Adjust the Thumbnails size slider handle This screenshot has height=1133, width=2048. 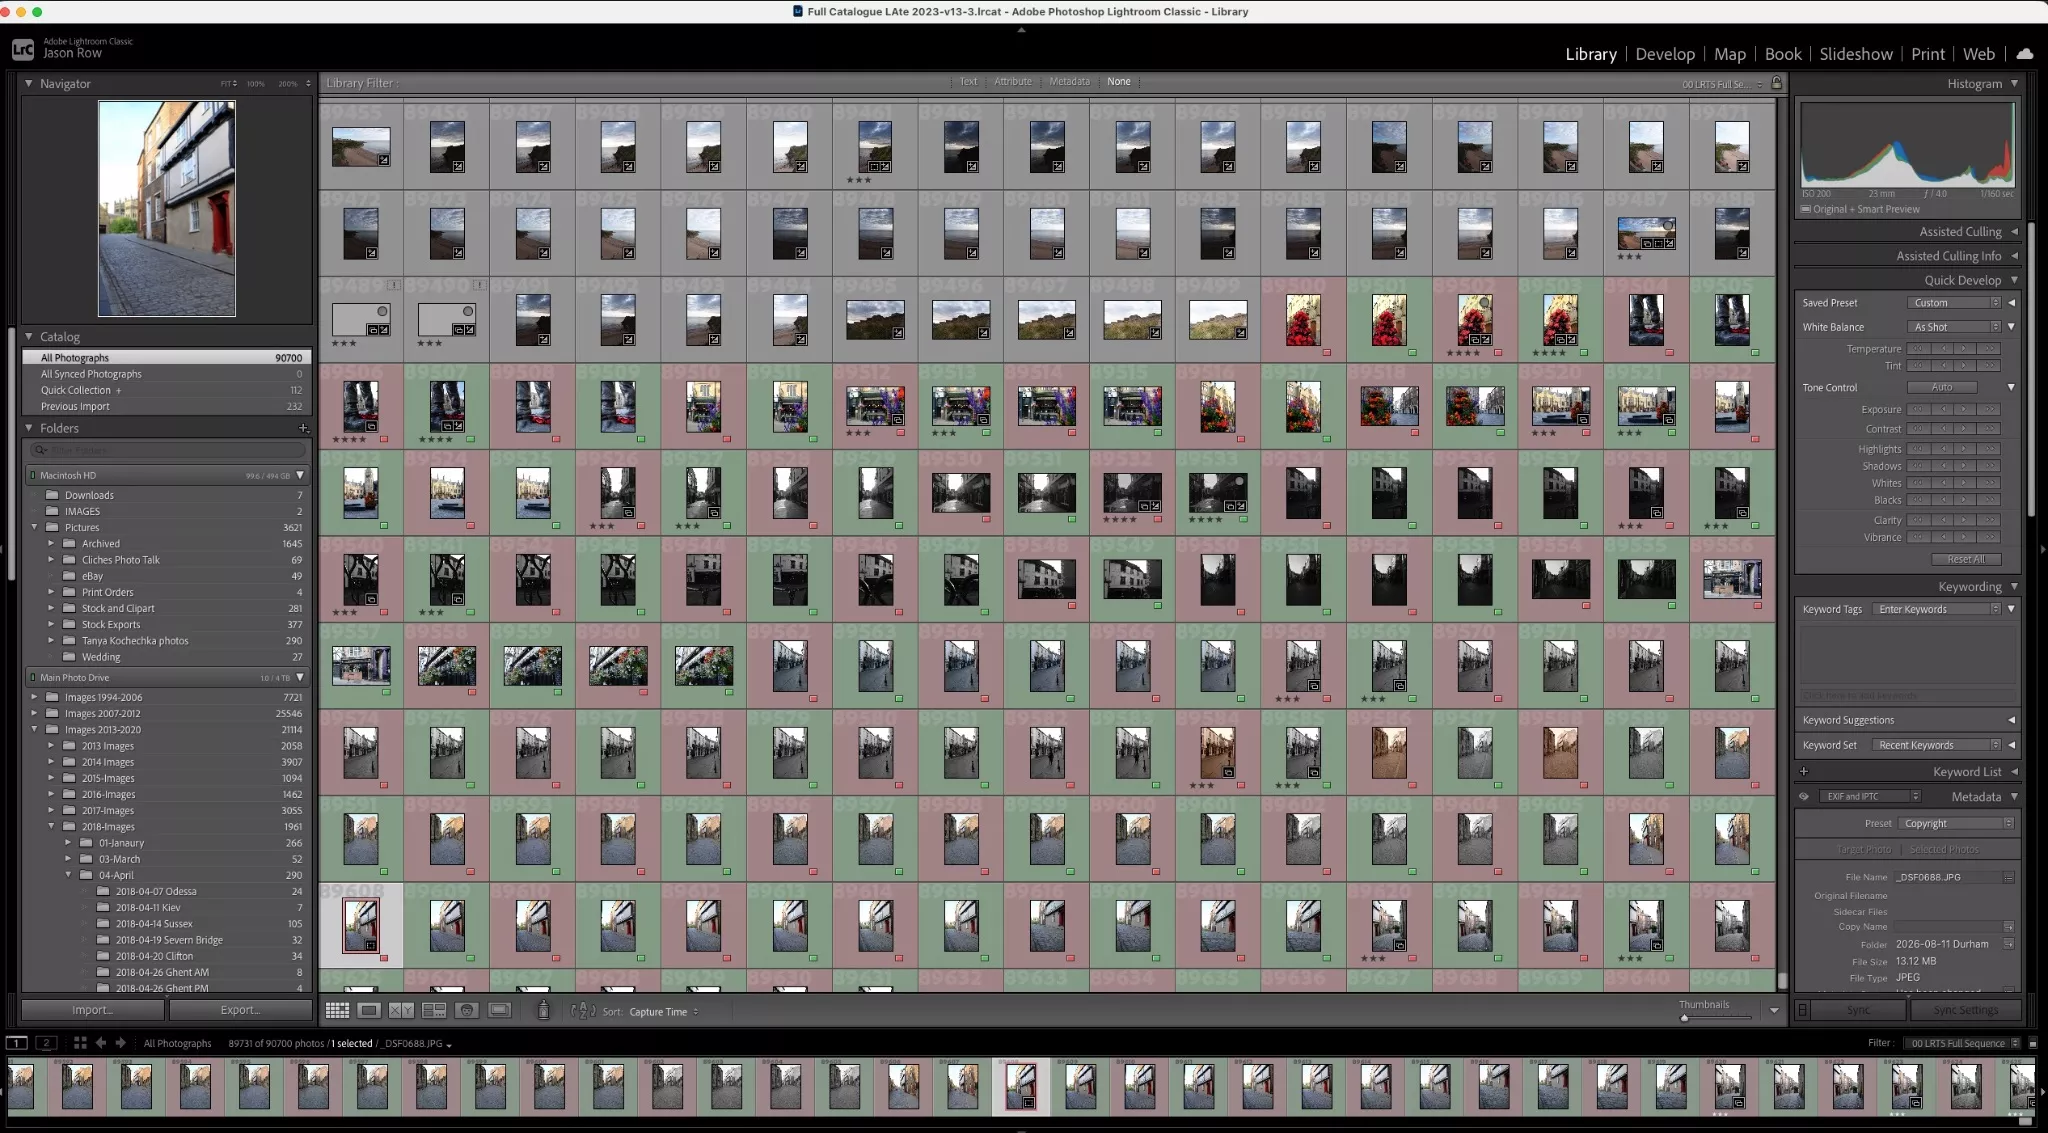tap(1685, 1018)
